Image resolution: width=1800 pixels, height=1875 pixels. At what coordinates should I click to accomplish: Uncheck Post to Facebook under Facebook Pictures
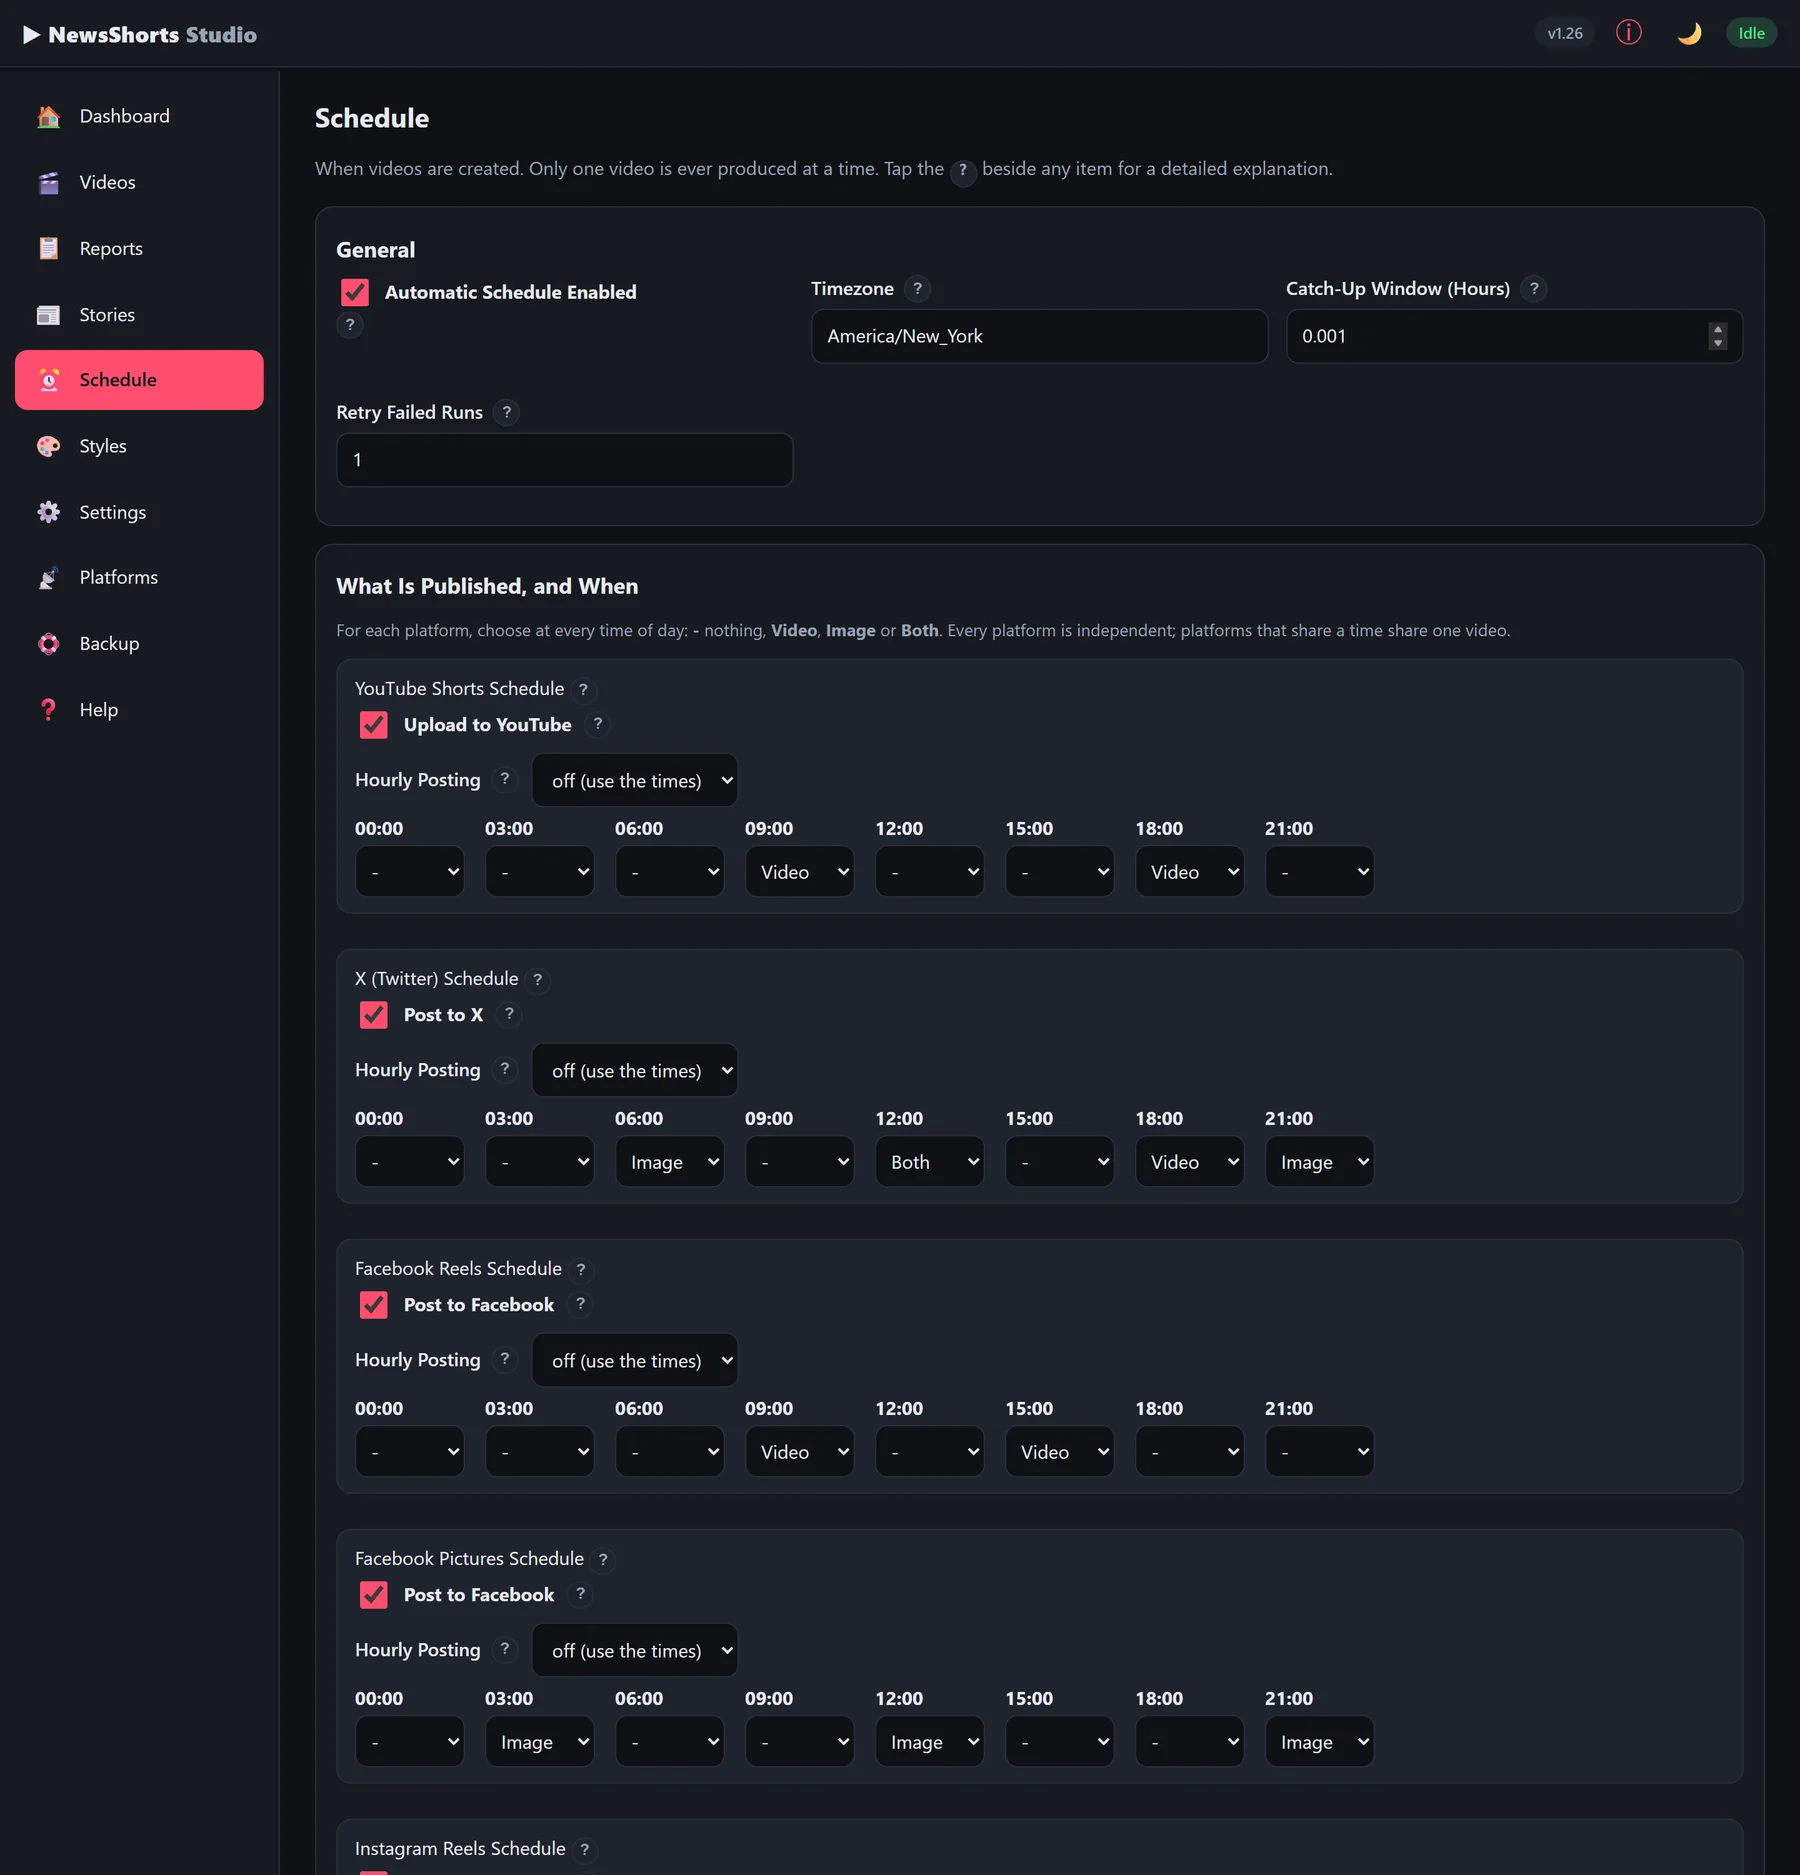(374, 1595)
